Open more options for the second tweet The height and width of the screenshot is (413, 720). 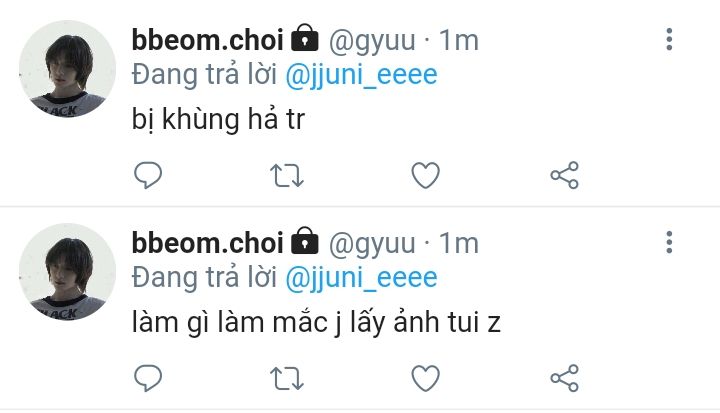[x=669, y=242]
